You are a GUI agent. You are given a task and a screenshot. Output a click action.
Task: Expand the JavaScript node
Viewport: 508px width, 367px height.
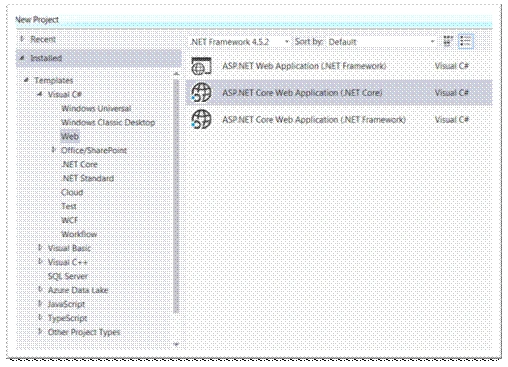tap(40, 304)
